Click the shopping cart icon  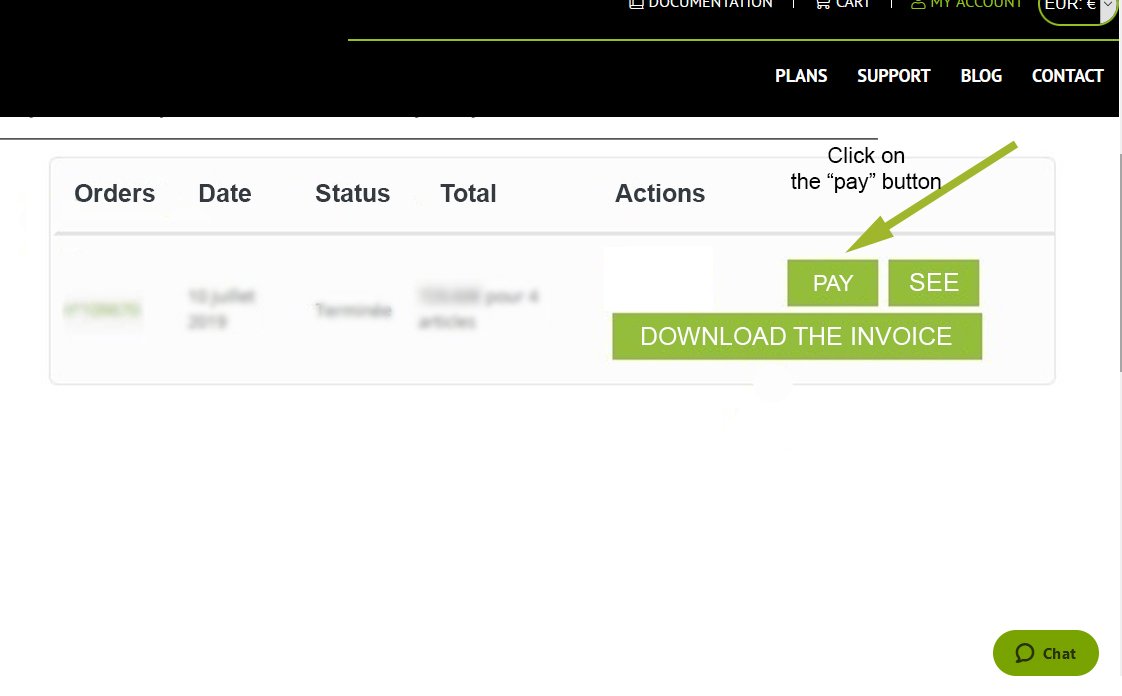pos(822,4)
